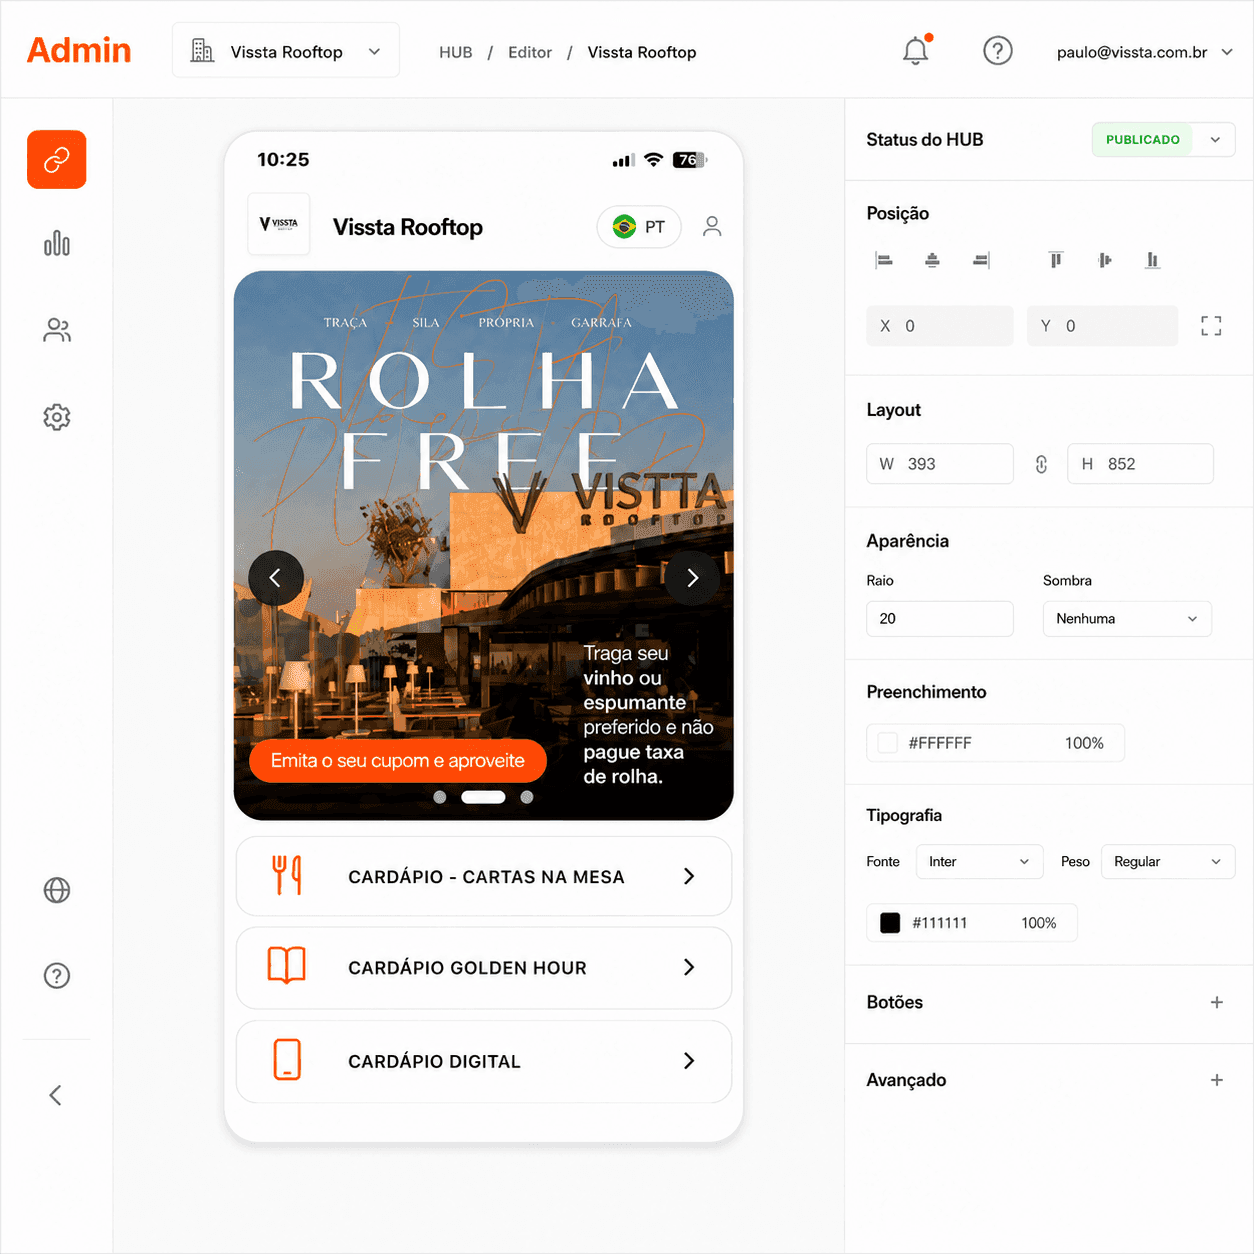Click the phone icon for Cardápio Digital
This screenshot has width=1254, height=1254.
point(287,1060)
